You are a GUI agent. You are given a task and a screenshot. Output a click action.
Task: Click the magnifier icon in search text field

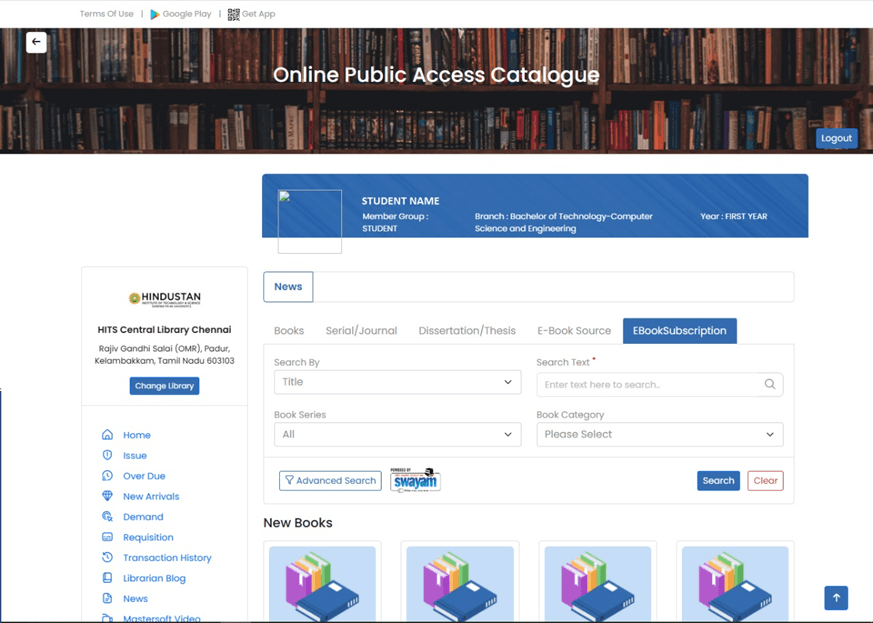[769, 384]
